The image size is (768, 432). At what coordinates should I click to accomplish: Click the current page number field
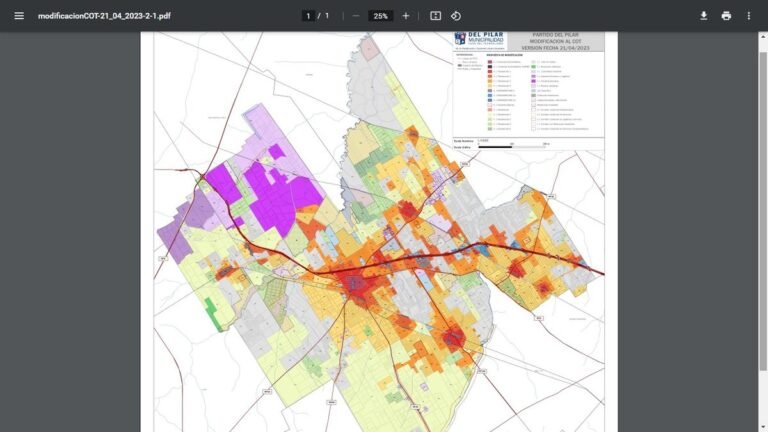[x=308, y=16]
